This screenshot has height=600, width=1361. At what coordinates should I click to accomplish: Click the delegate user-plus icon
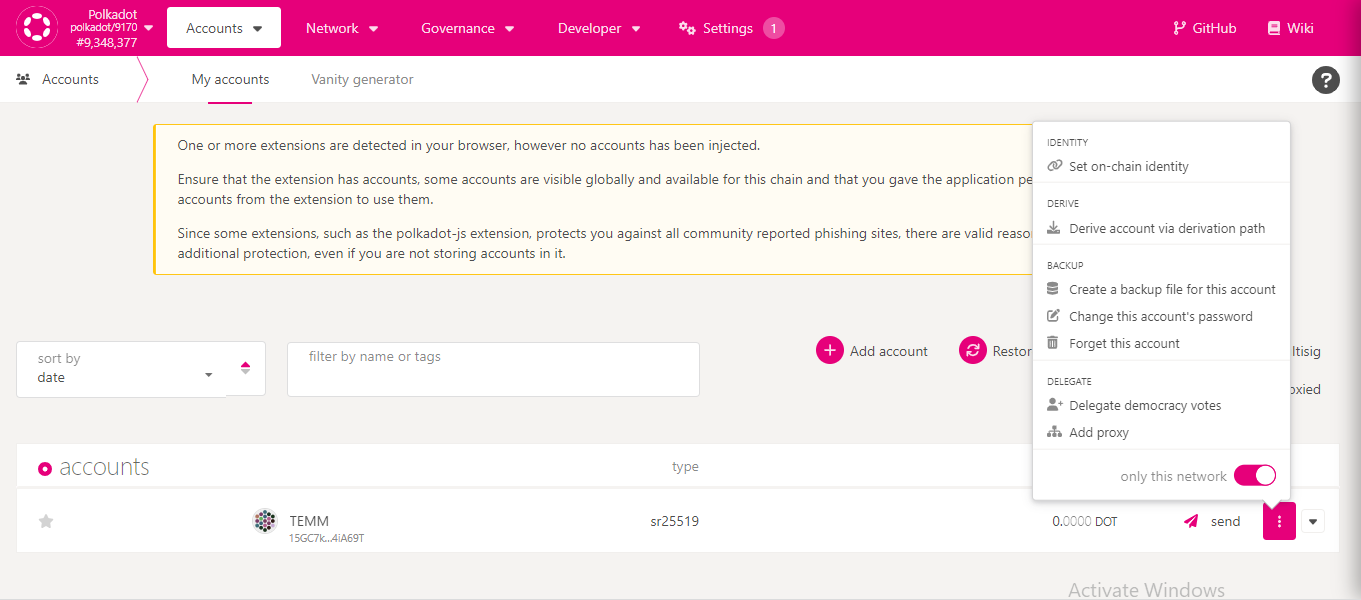pos(1055,405)
